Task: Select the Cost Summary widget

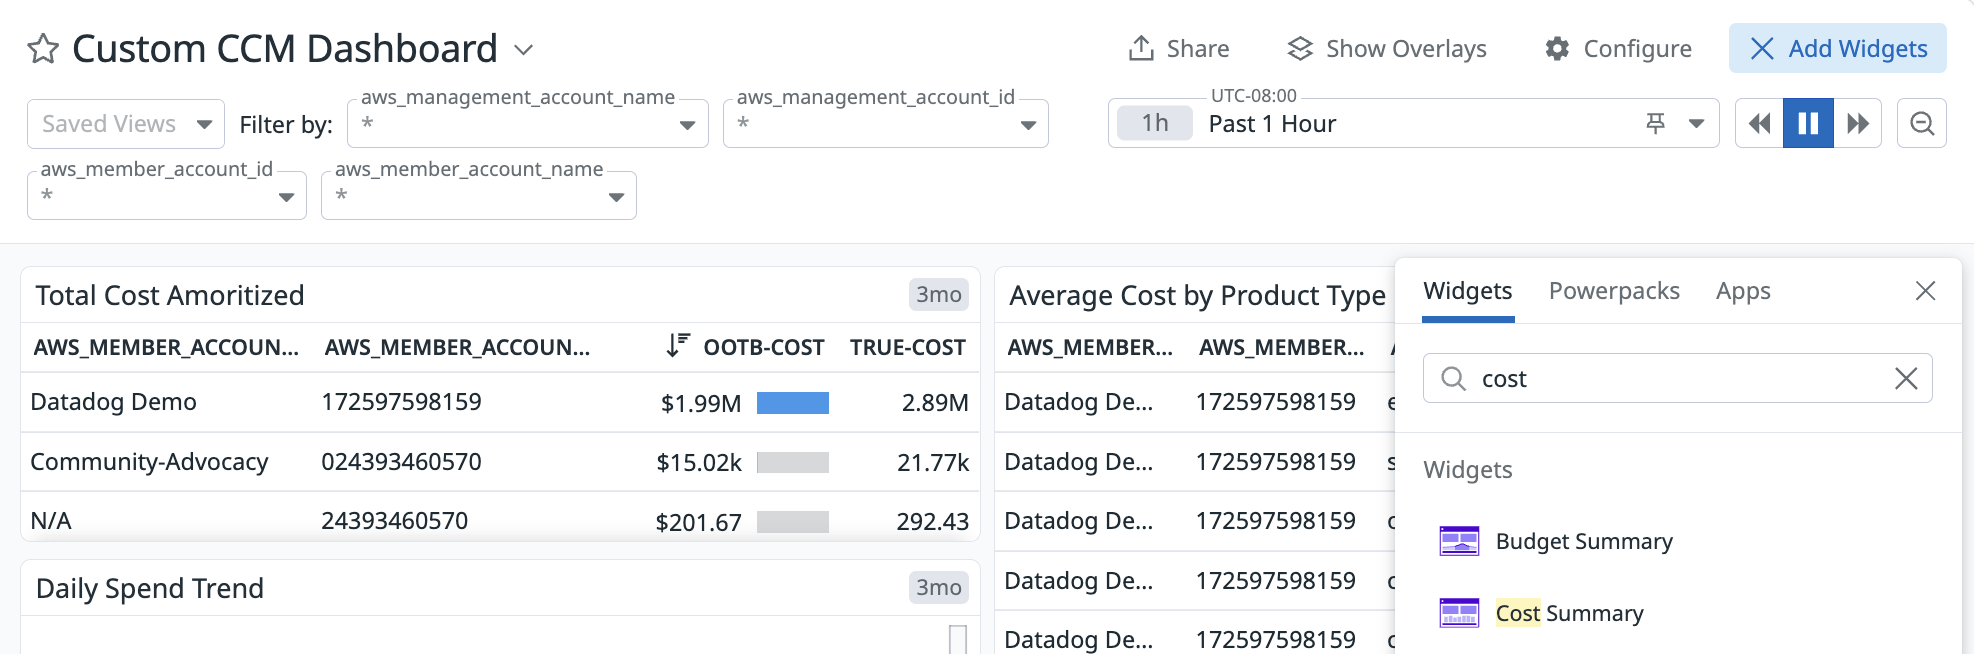Action: pyautogui.click(x=1568, y=613)
